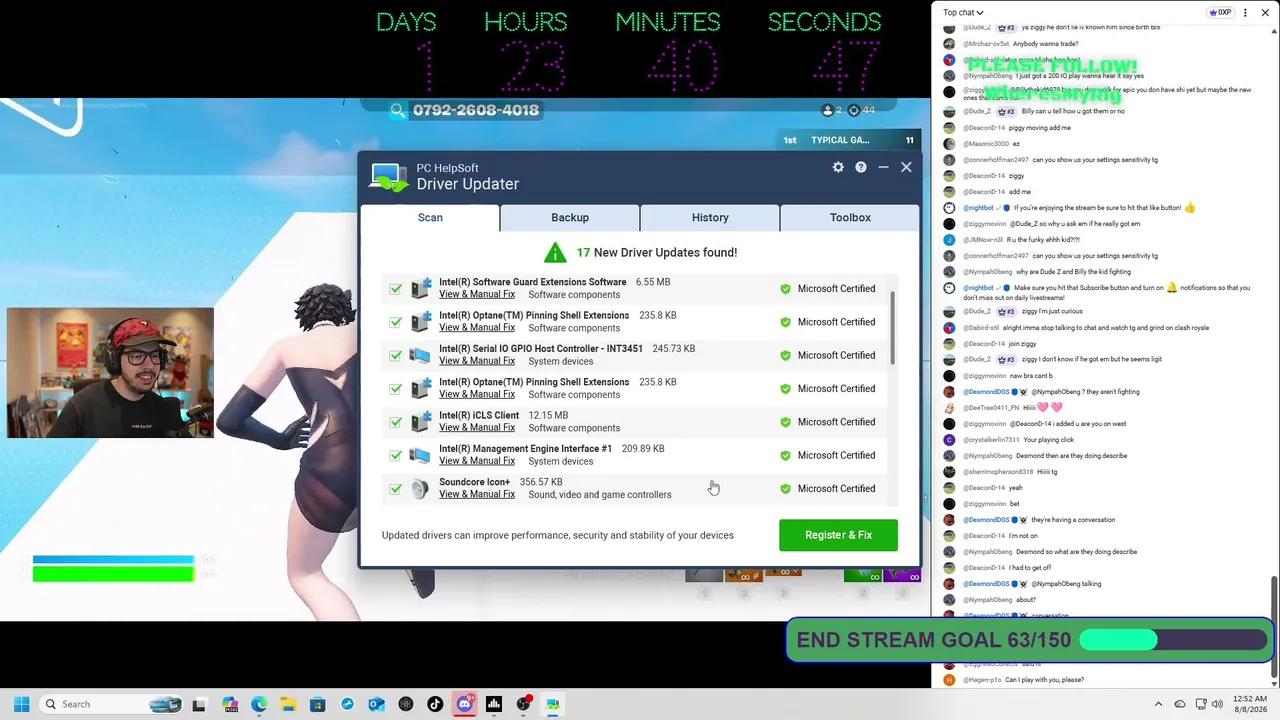The width and height of the screenshot is (1280, 720).
Task: Uncheck second Optane Pinning Shell Extensions checkbox
Action: click(x=396, y=389)
